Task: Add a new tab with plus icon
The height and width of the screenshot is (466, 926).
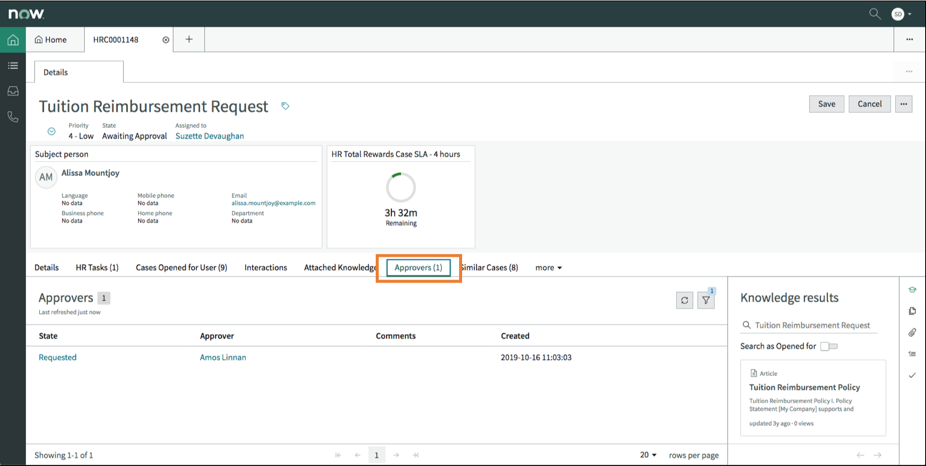Action: click(x=189, y=40)
